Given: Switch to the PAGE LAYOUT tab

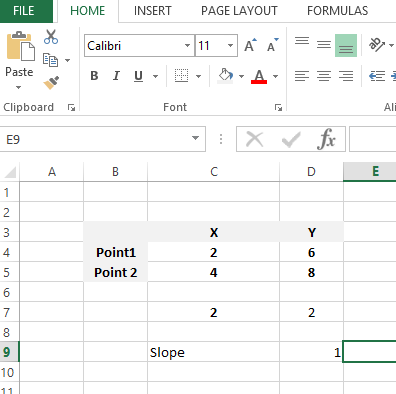Looking at the screenshot, I should 239,11.
